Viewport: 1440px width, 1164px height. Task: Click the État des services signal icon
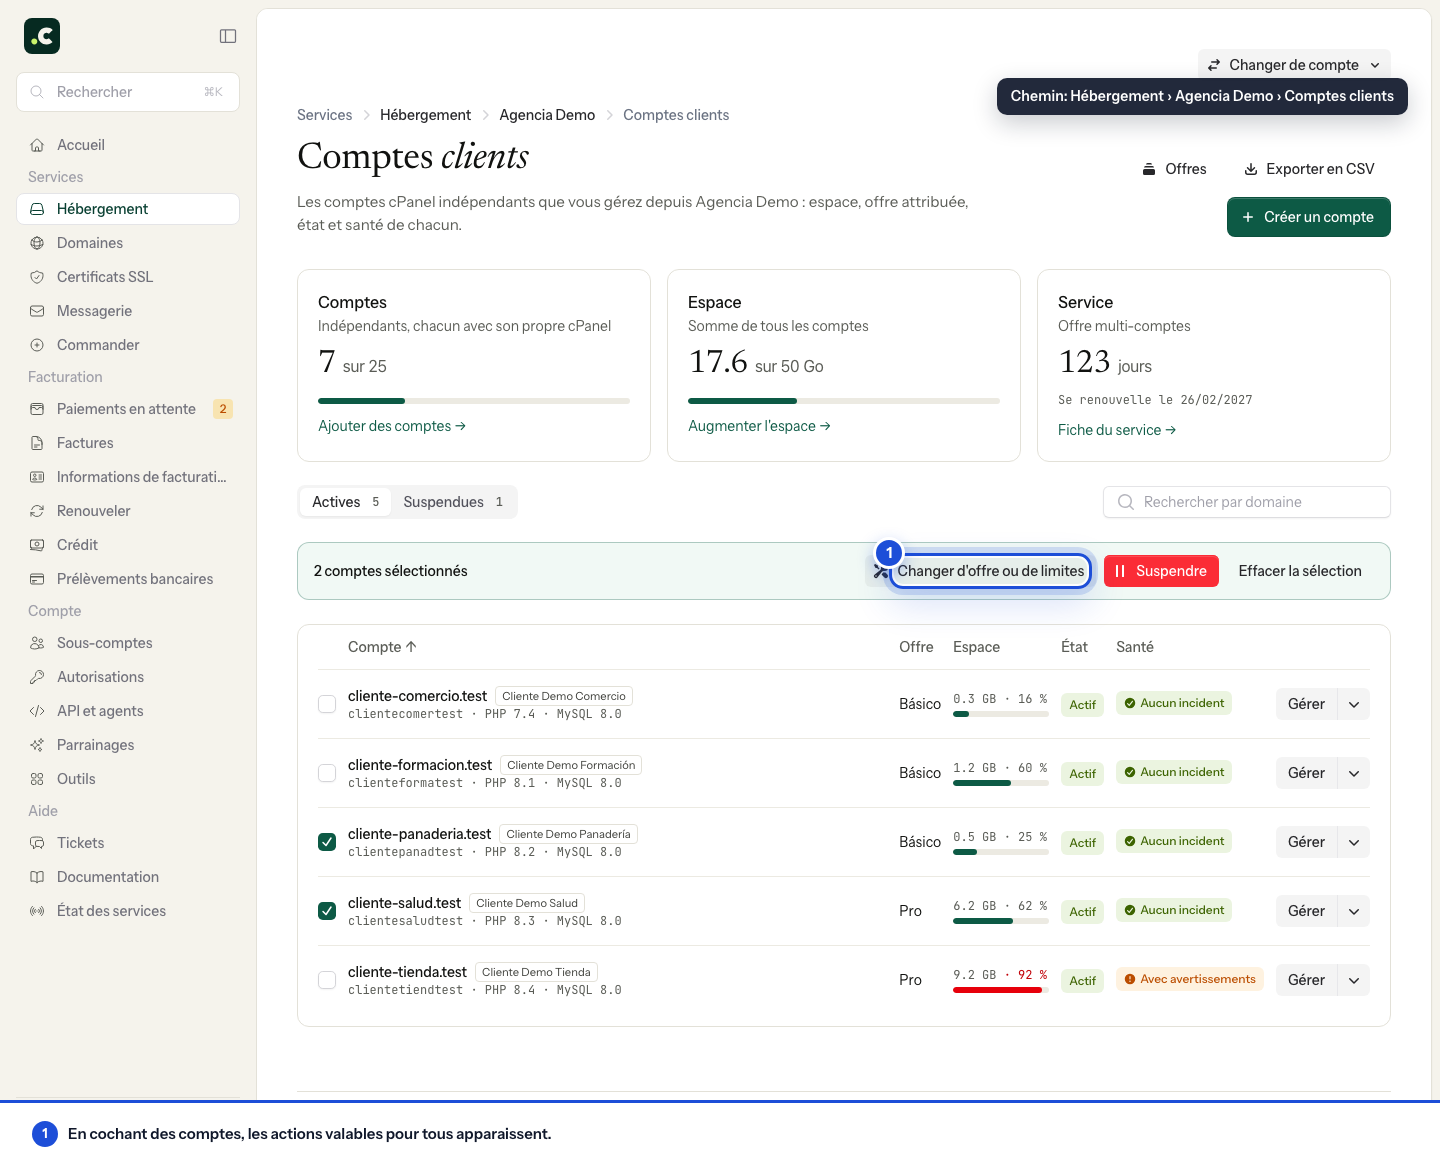(x=37, y=911)
